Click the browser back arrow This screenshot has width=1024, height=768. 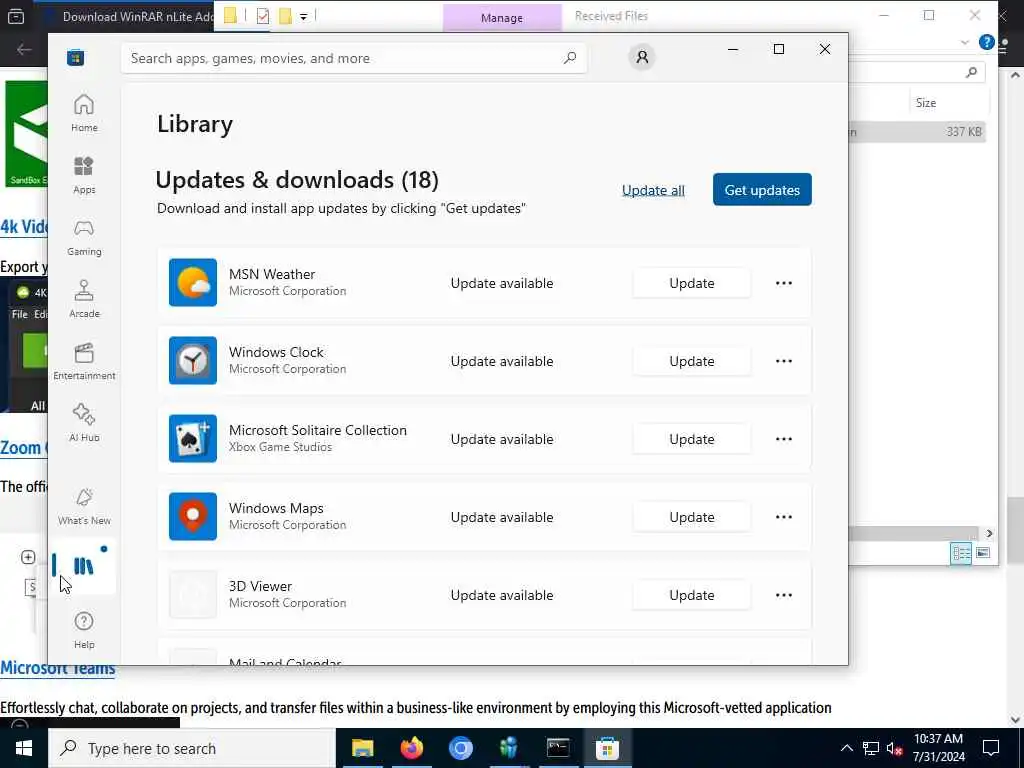pos(24,50)
